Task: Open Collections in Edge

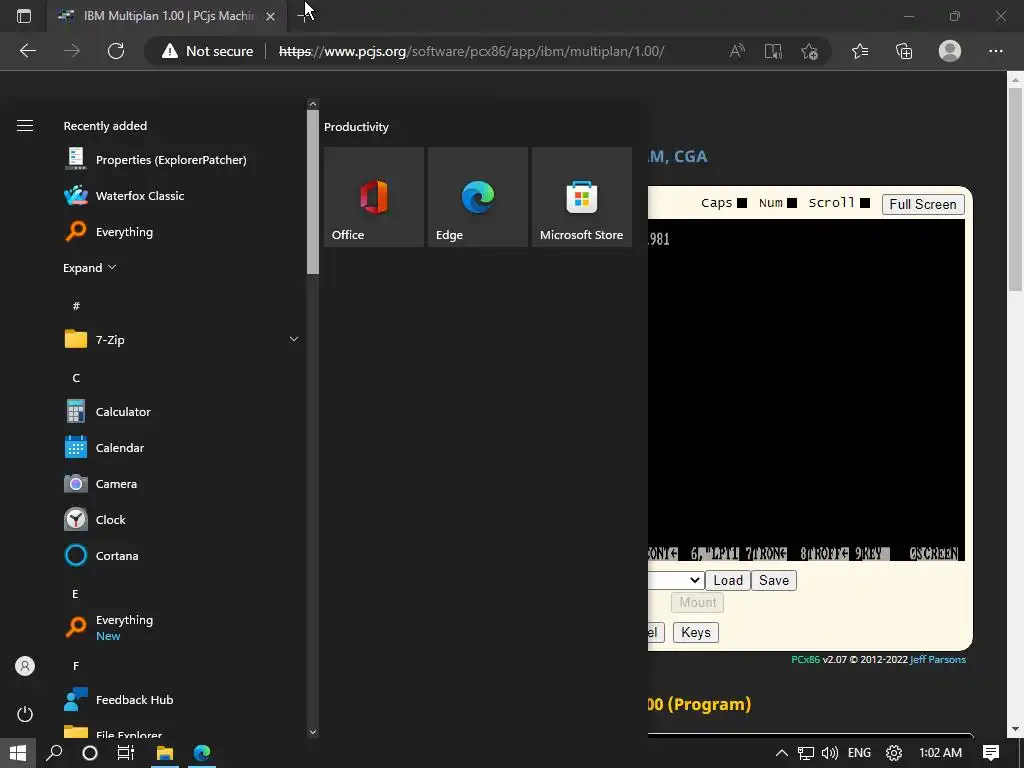Action: (904, 51)
